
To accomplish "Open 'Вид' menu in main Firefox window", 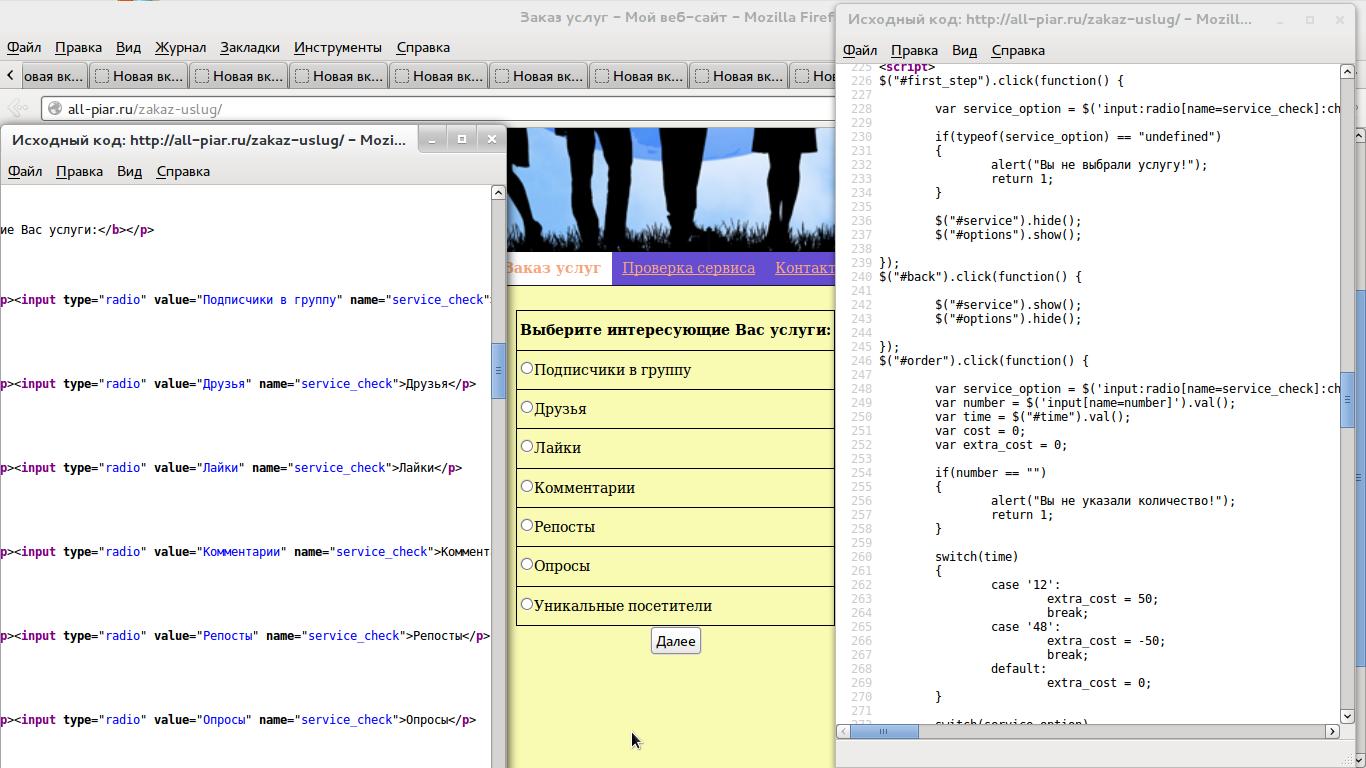I will click(128, 47).
